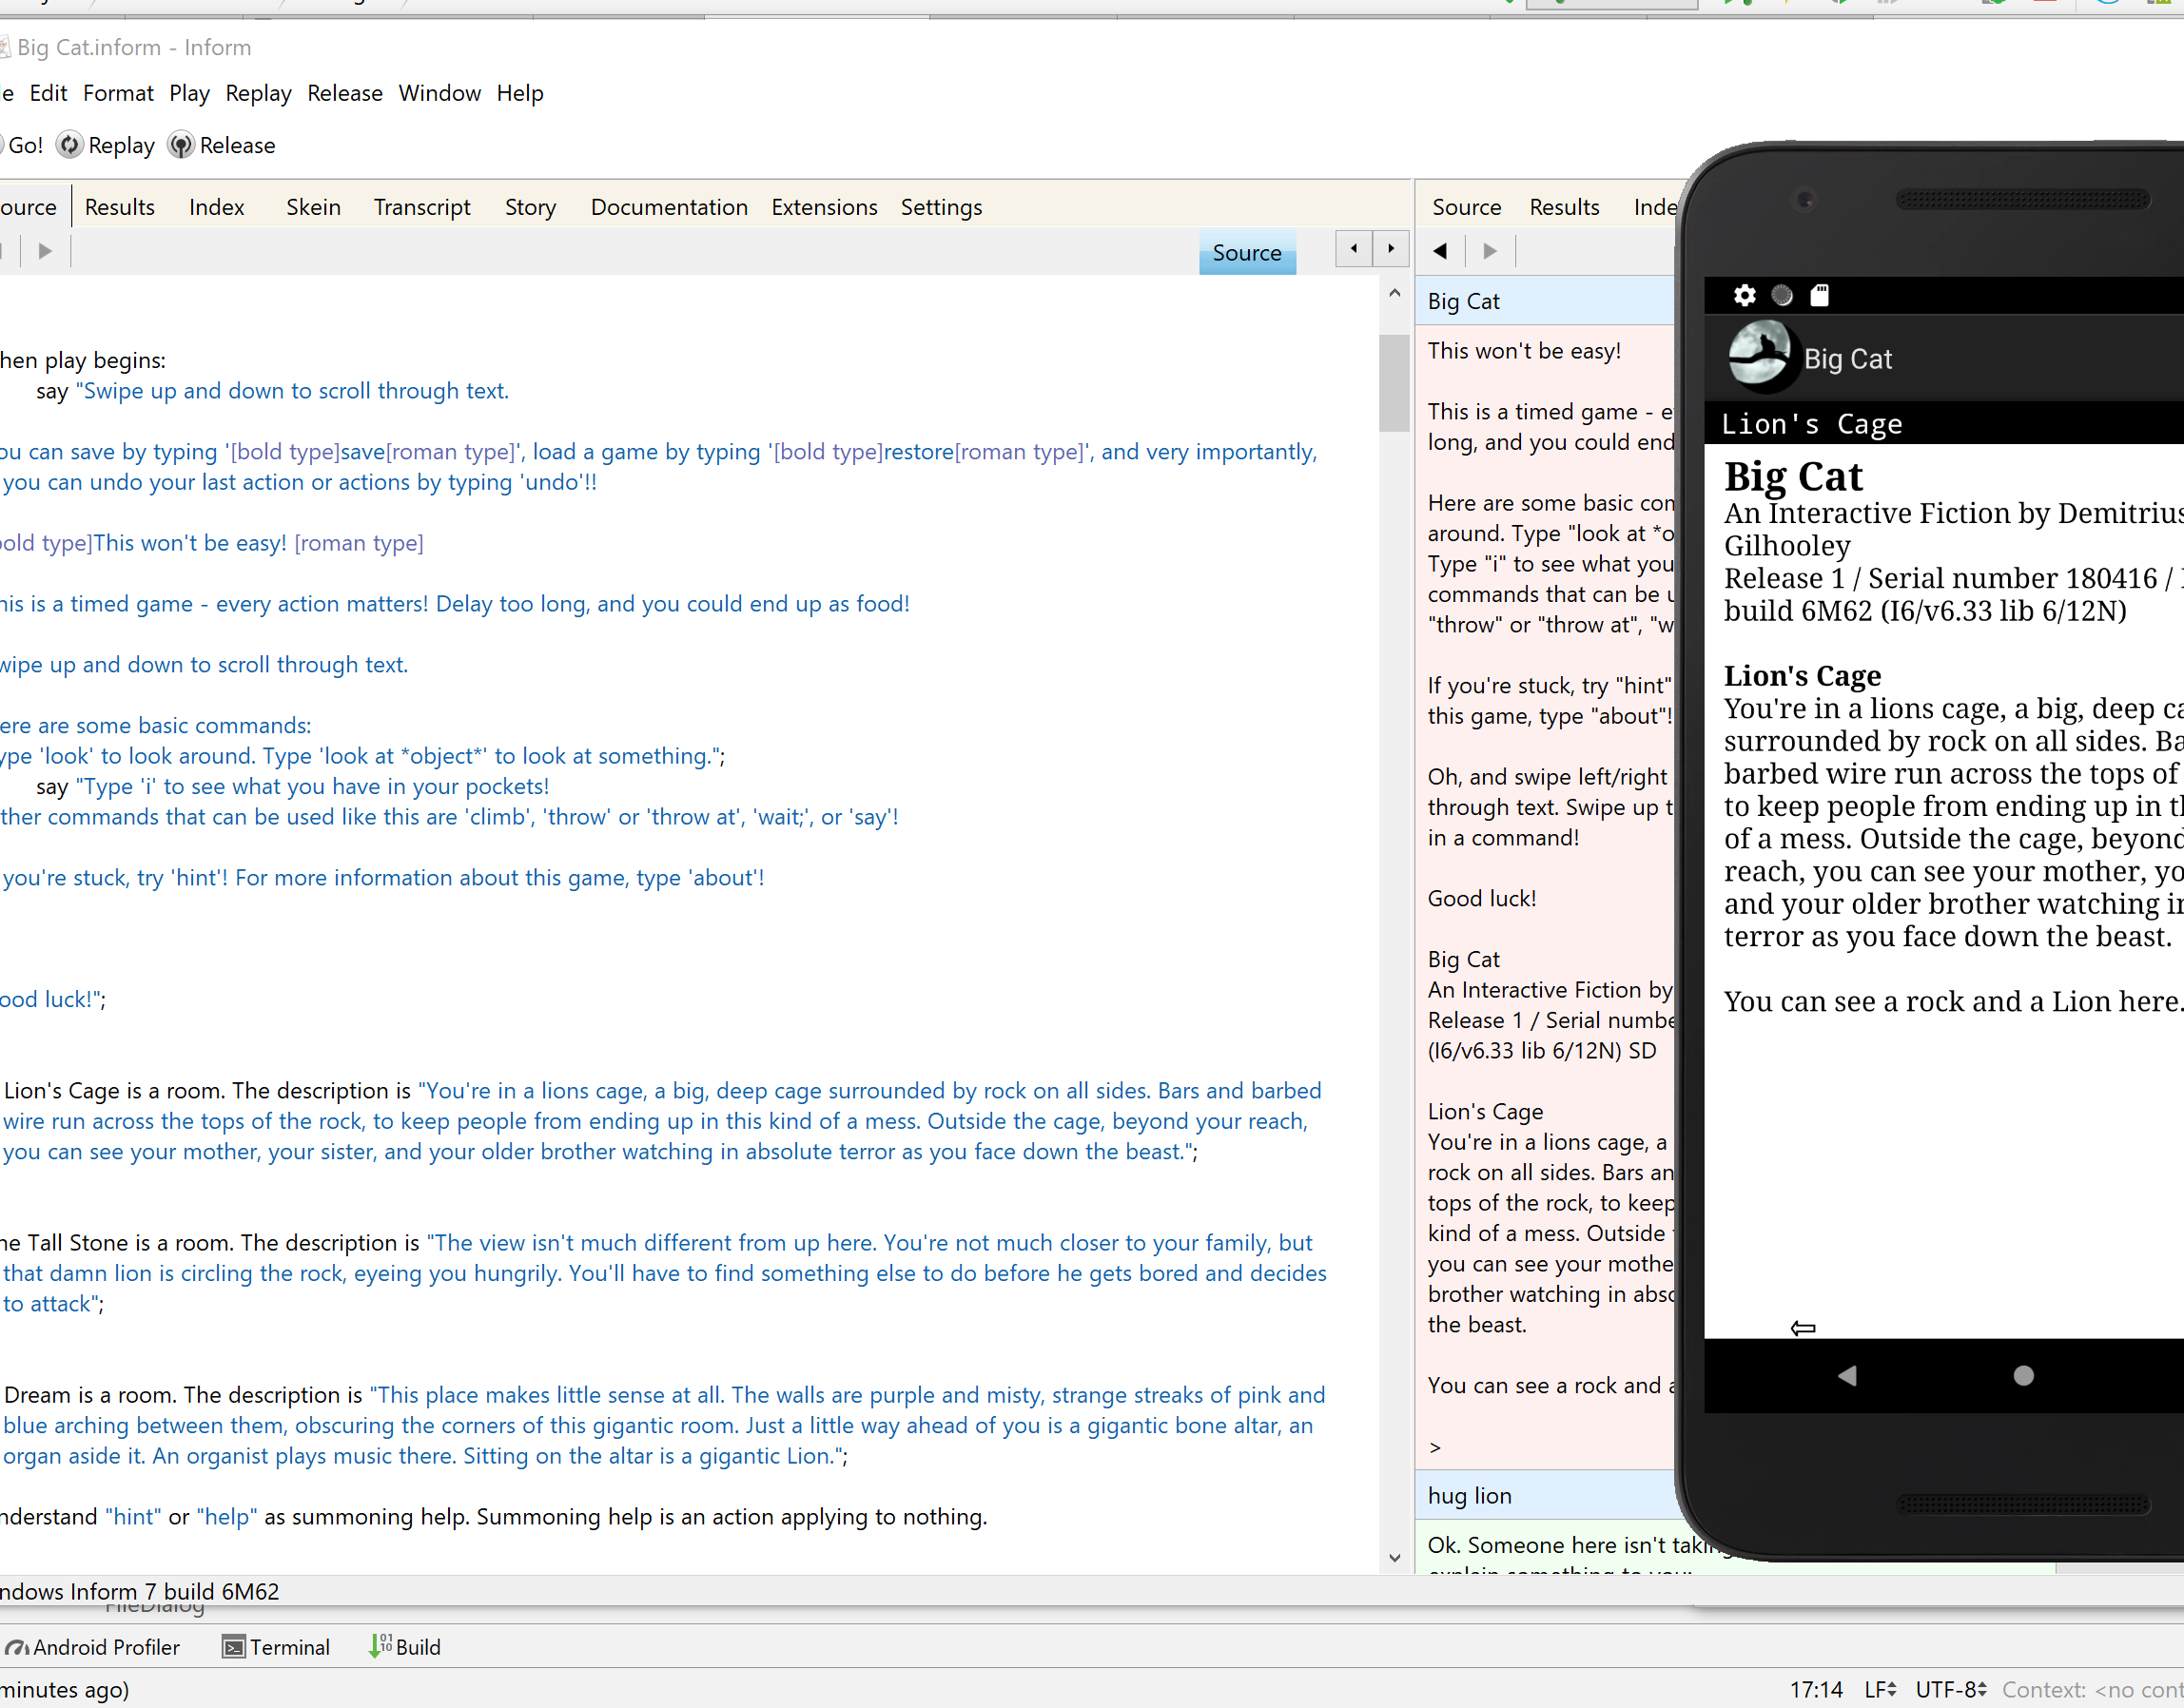
Task: Tap the Android home navigation button
Action: 2023,1376
